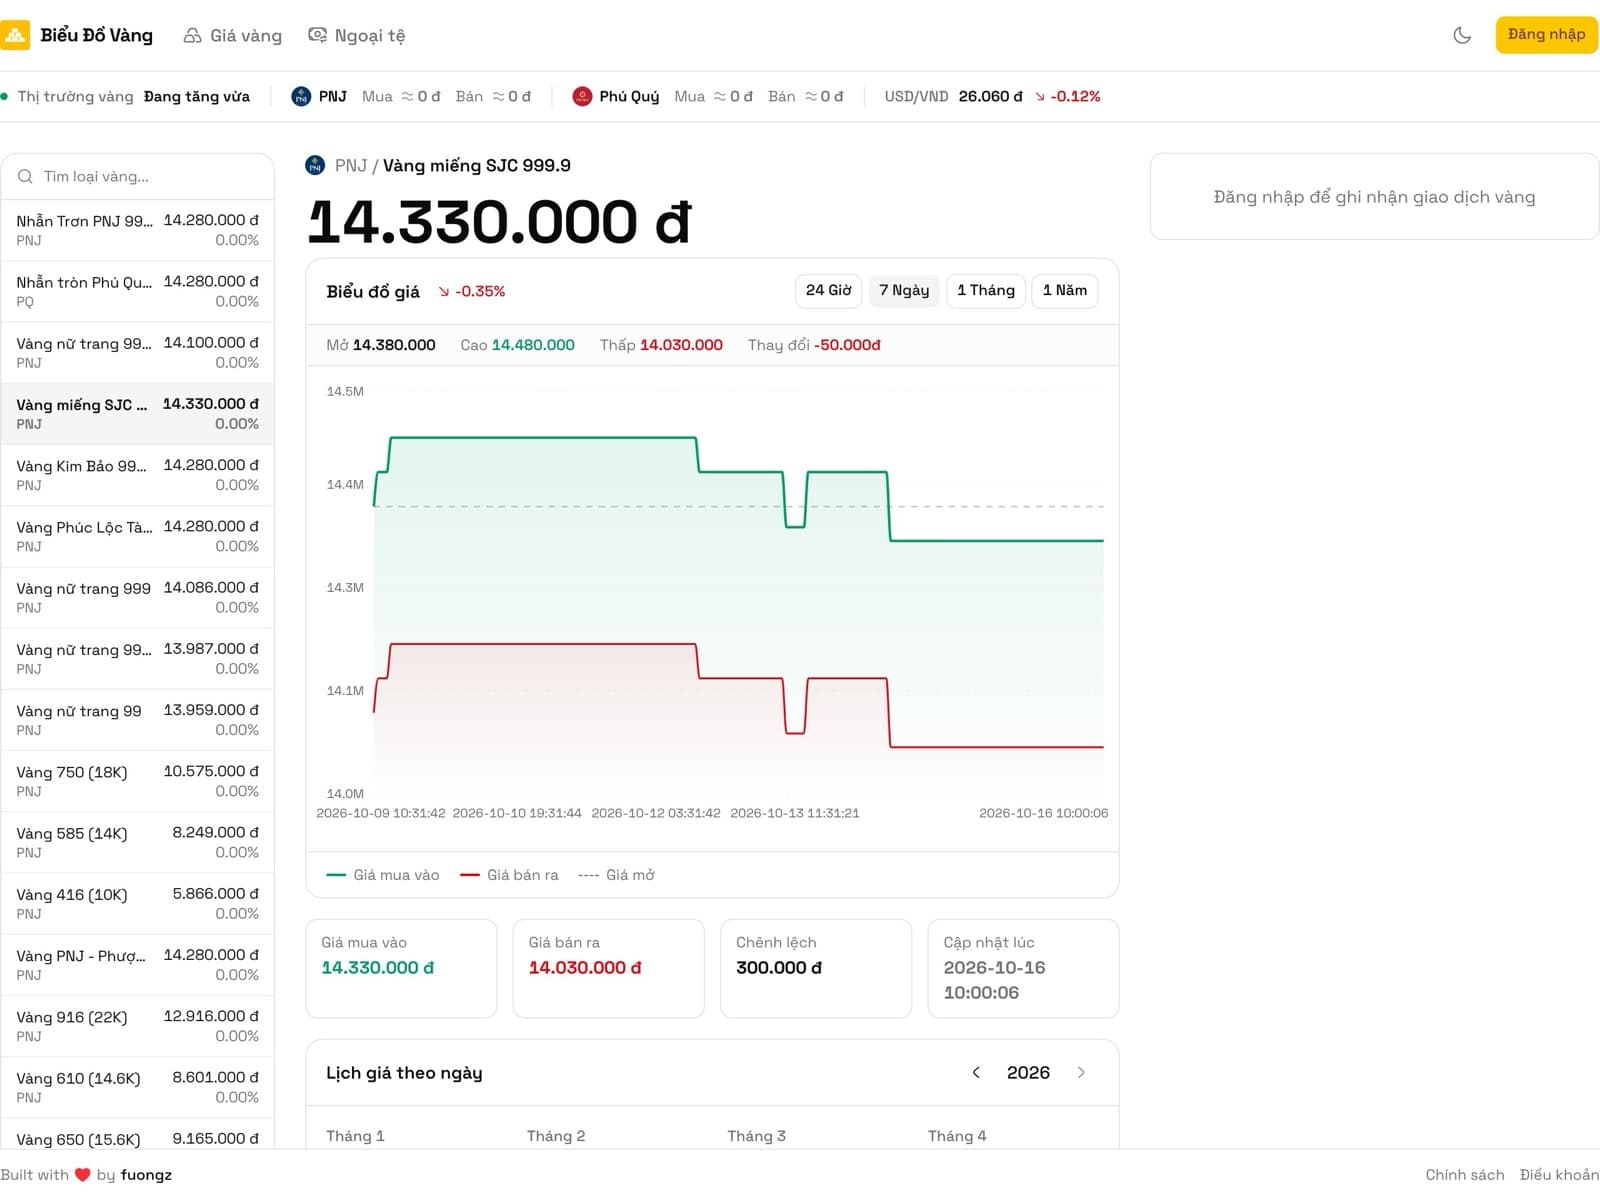Click the Phú Quý logo in the ticker bar
Screen dimensions: 1600x1200
click(x=582, y=96)
